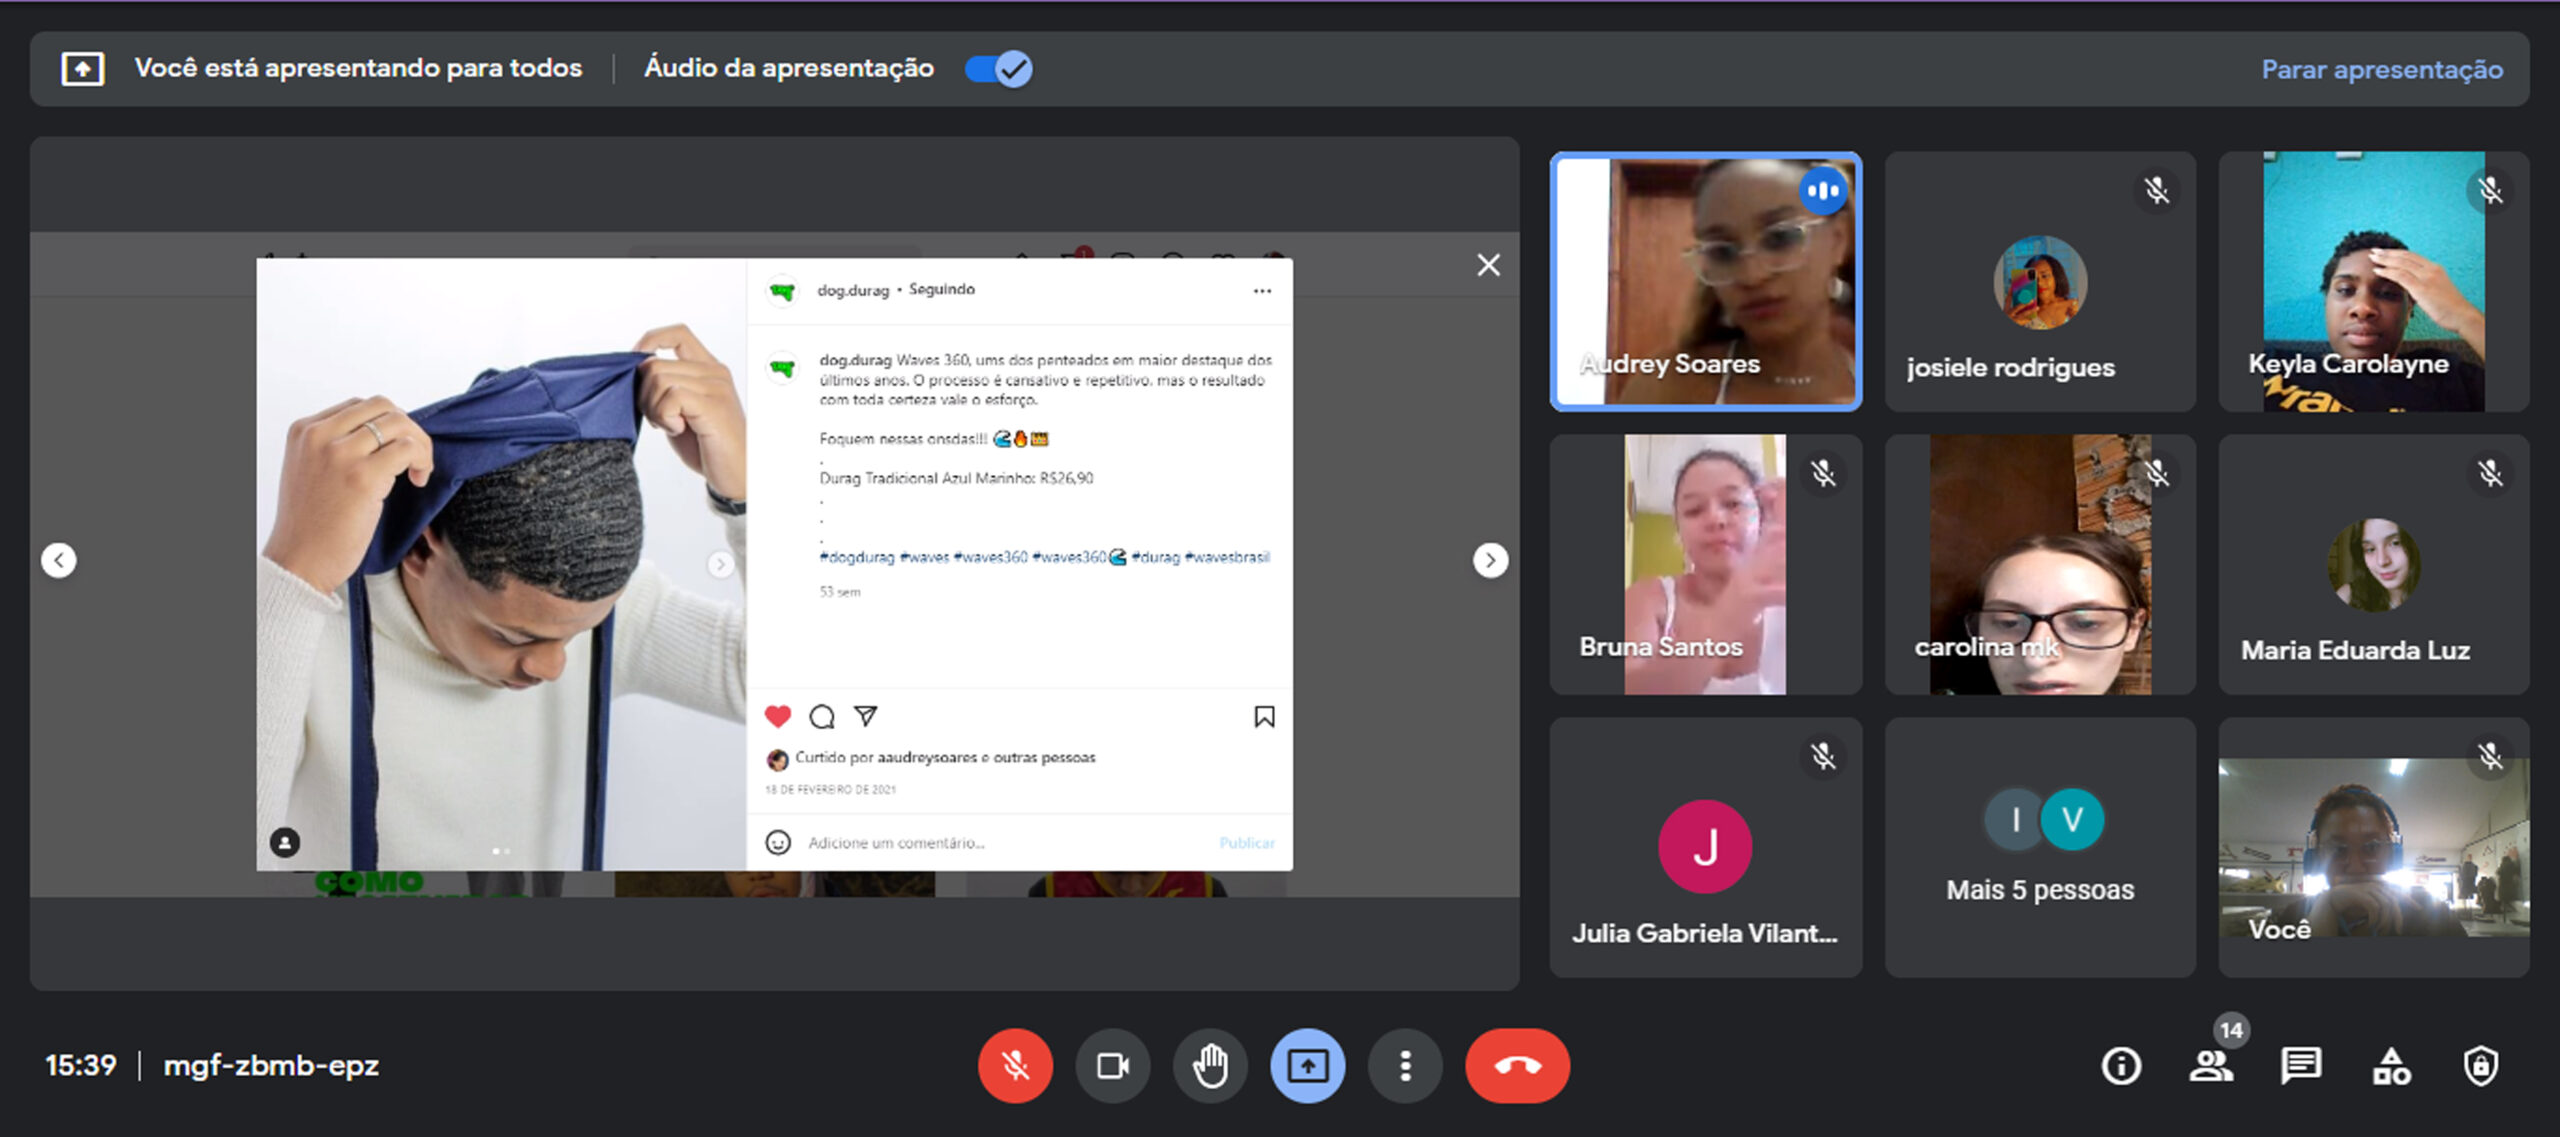Open post options three dots
2560x1137 pixels.
pyautogui.click(x=1262, y=291)
